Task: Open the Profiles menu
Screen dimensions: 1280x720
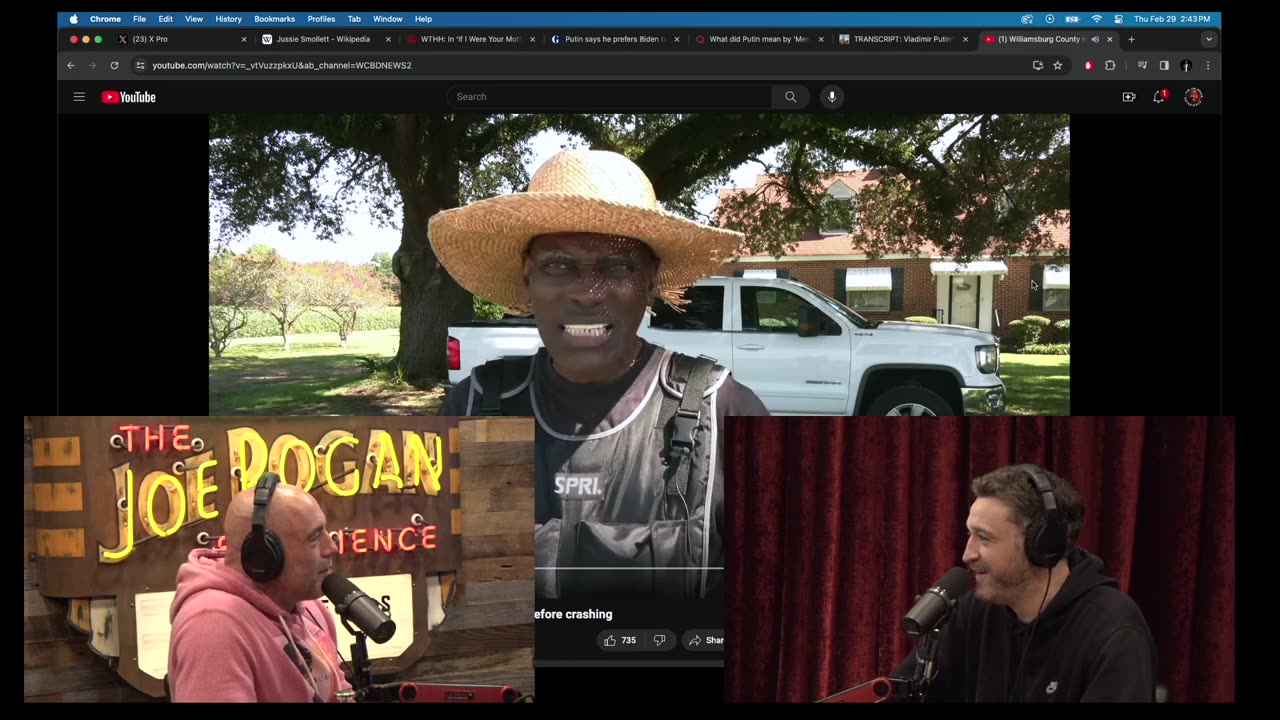Action: [321, 19]
